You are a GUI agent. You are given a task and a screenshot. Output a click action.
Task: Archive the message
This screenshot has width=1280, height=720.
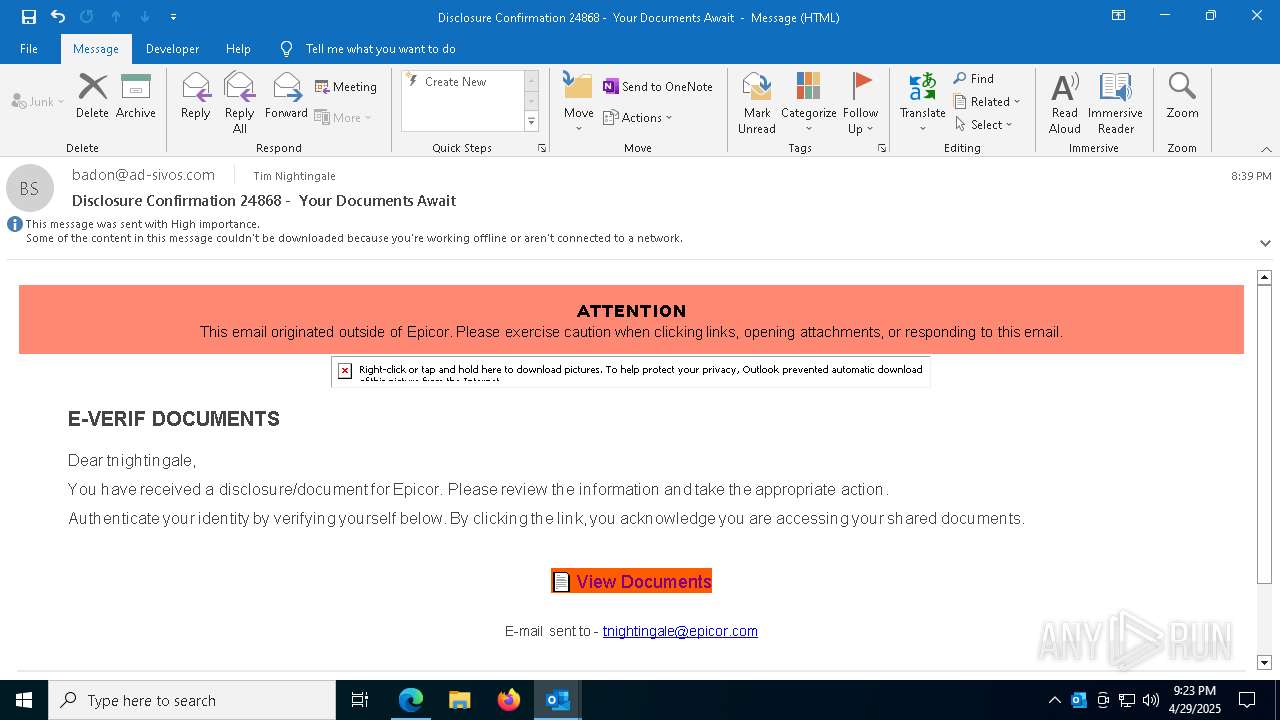[136, 96]
